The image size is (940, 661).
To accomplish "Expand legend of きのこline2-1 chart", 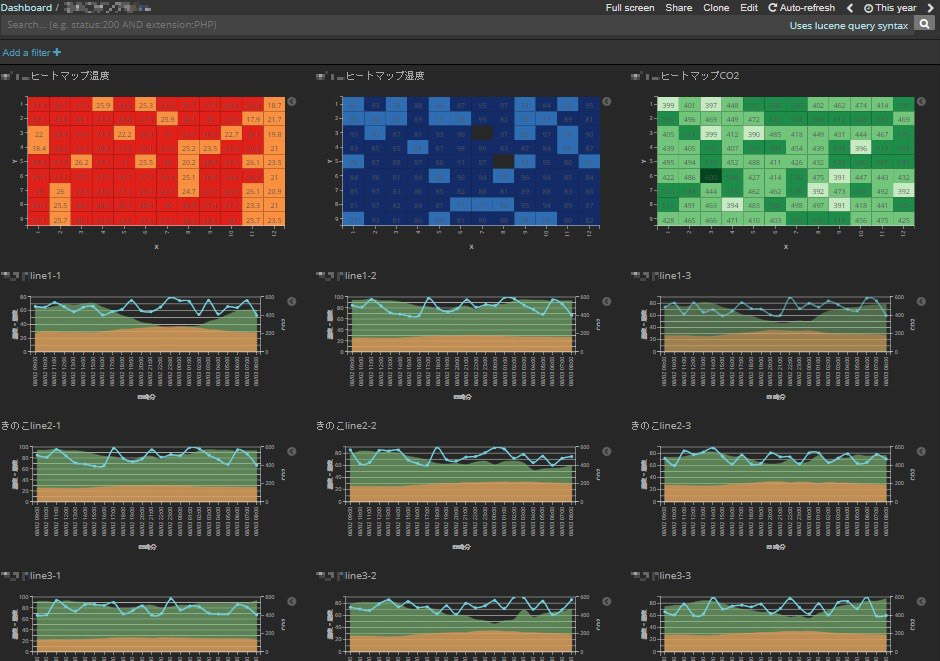I will 292,452.
